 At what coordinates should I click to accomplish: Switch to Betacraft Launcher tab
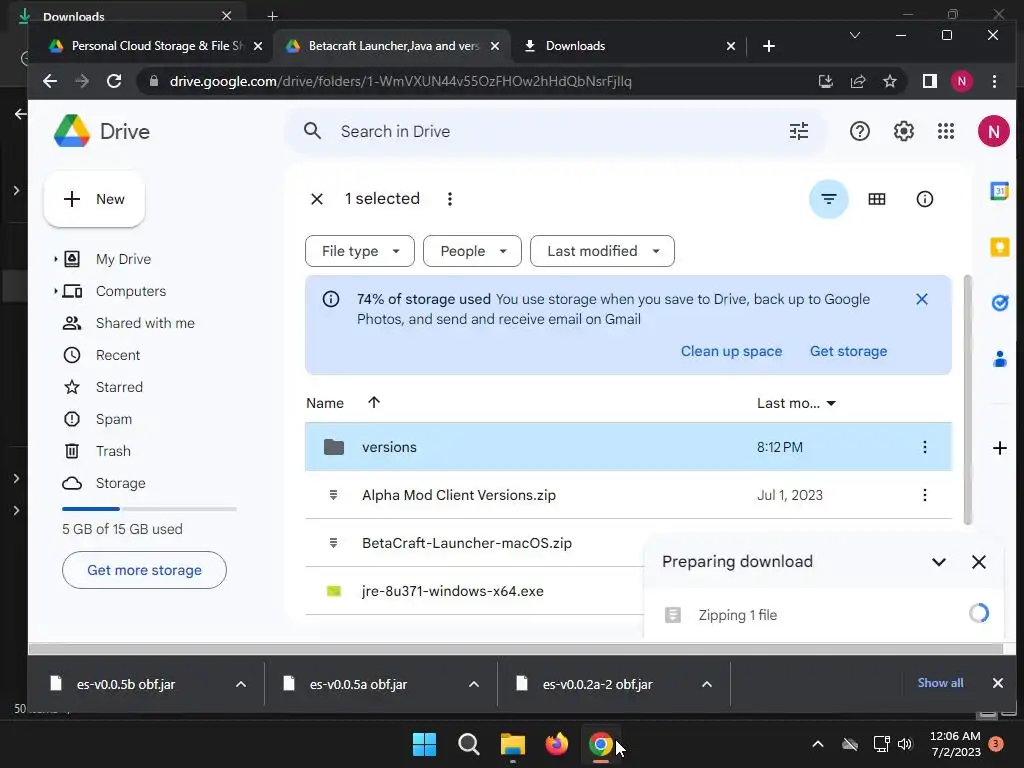(392, 46)
